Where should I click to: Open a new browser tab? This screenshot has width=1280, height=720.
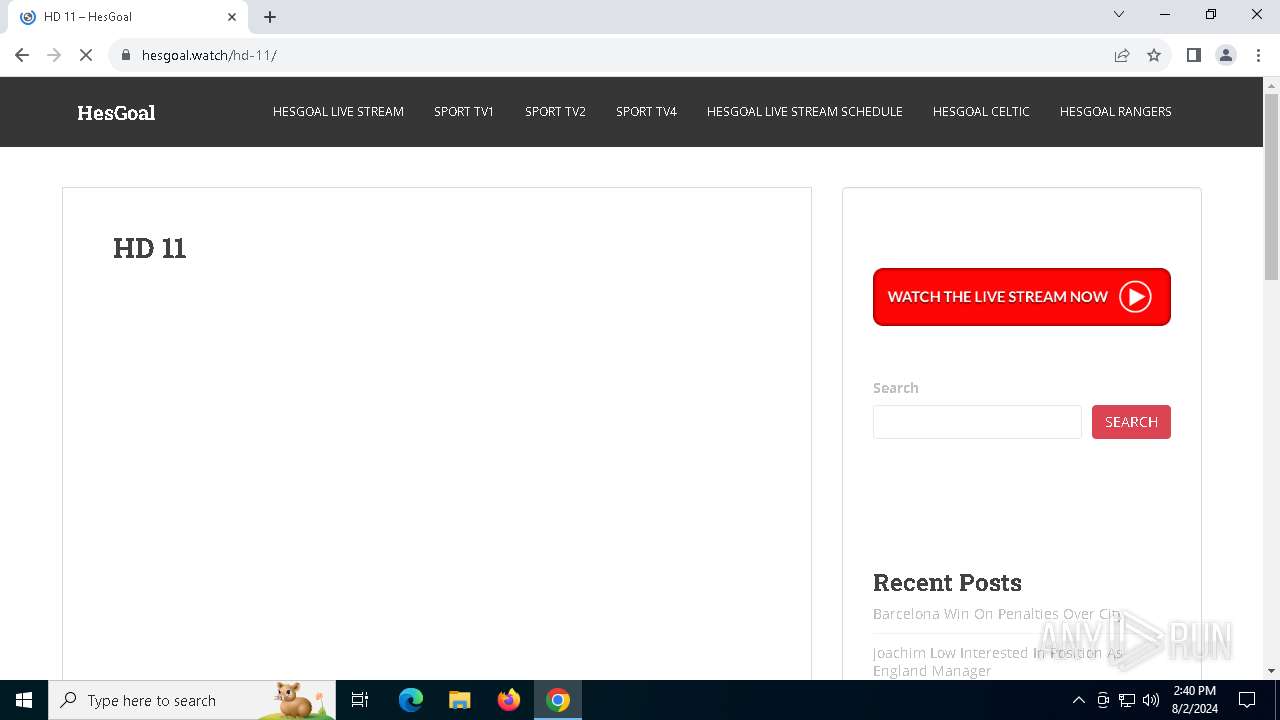tap(270, 17)
